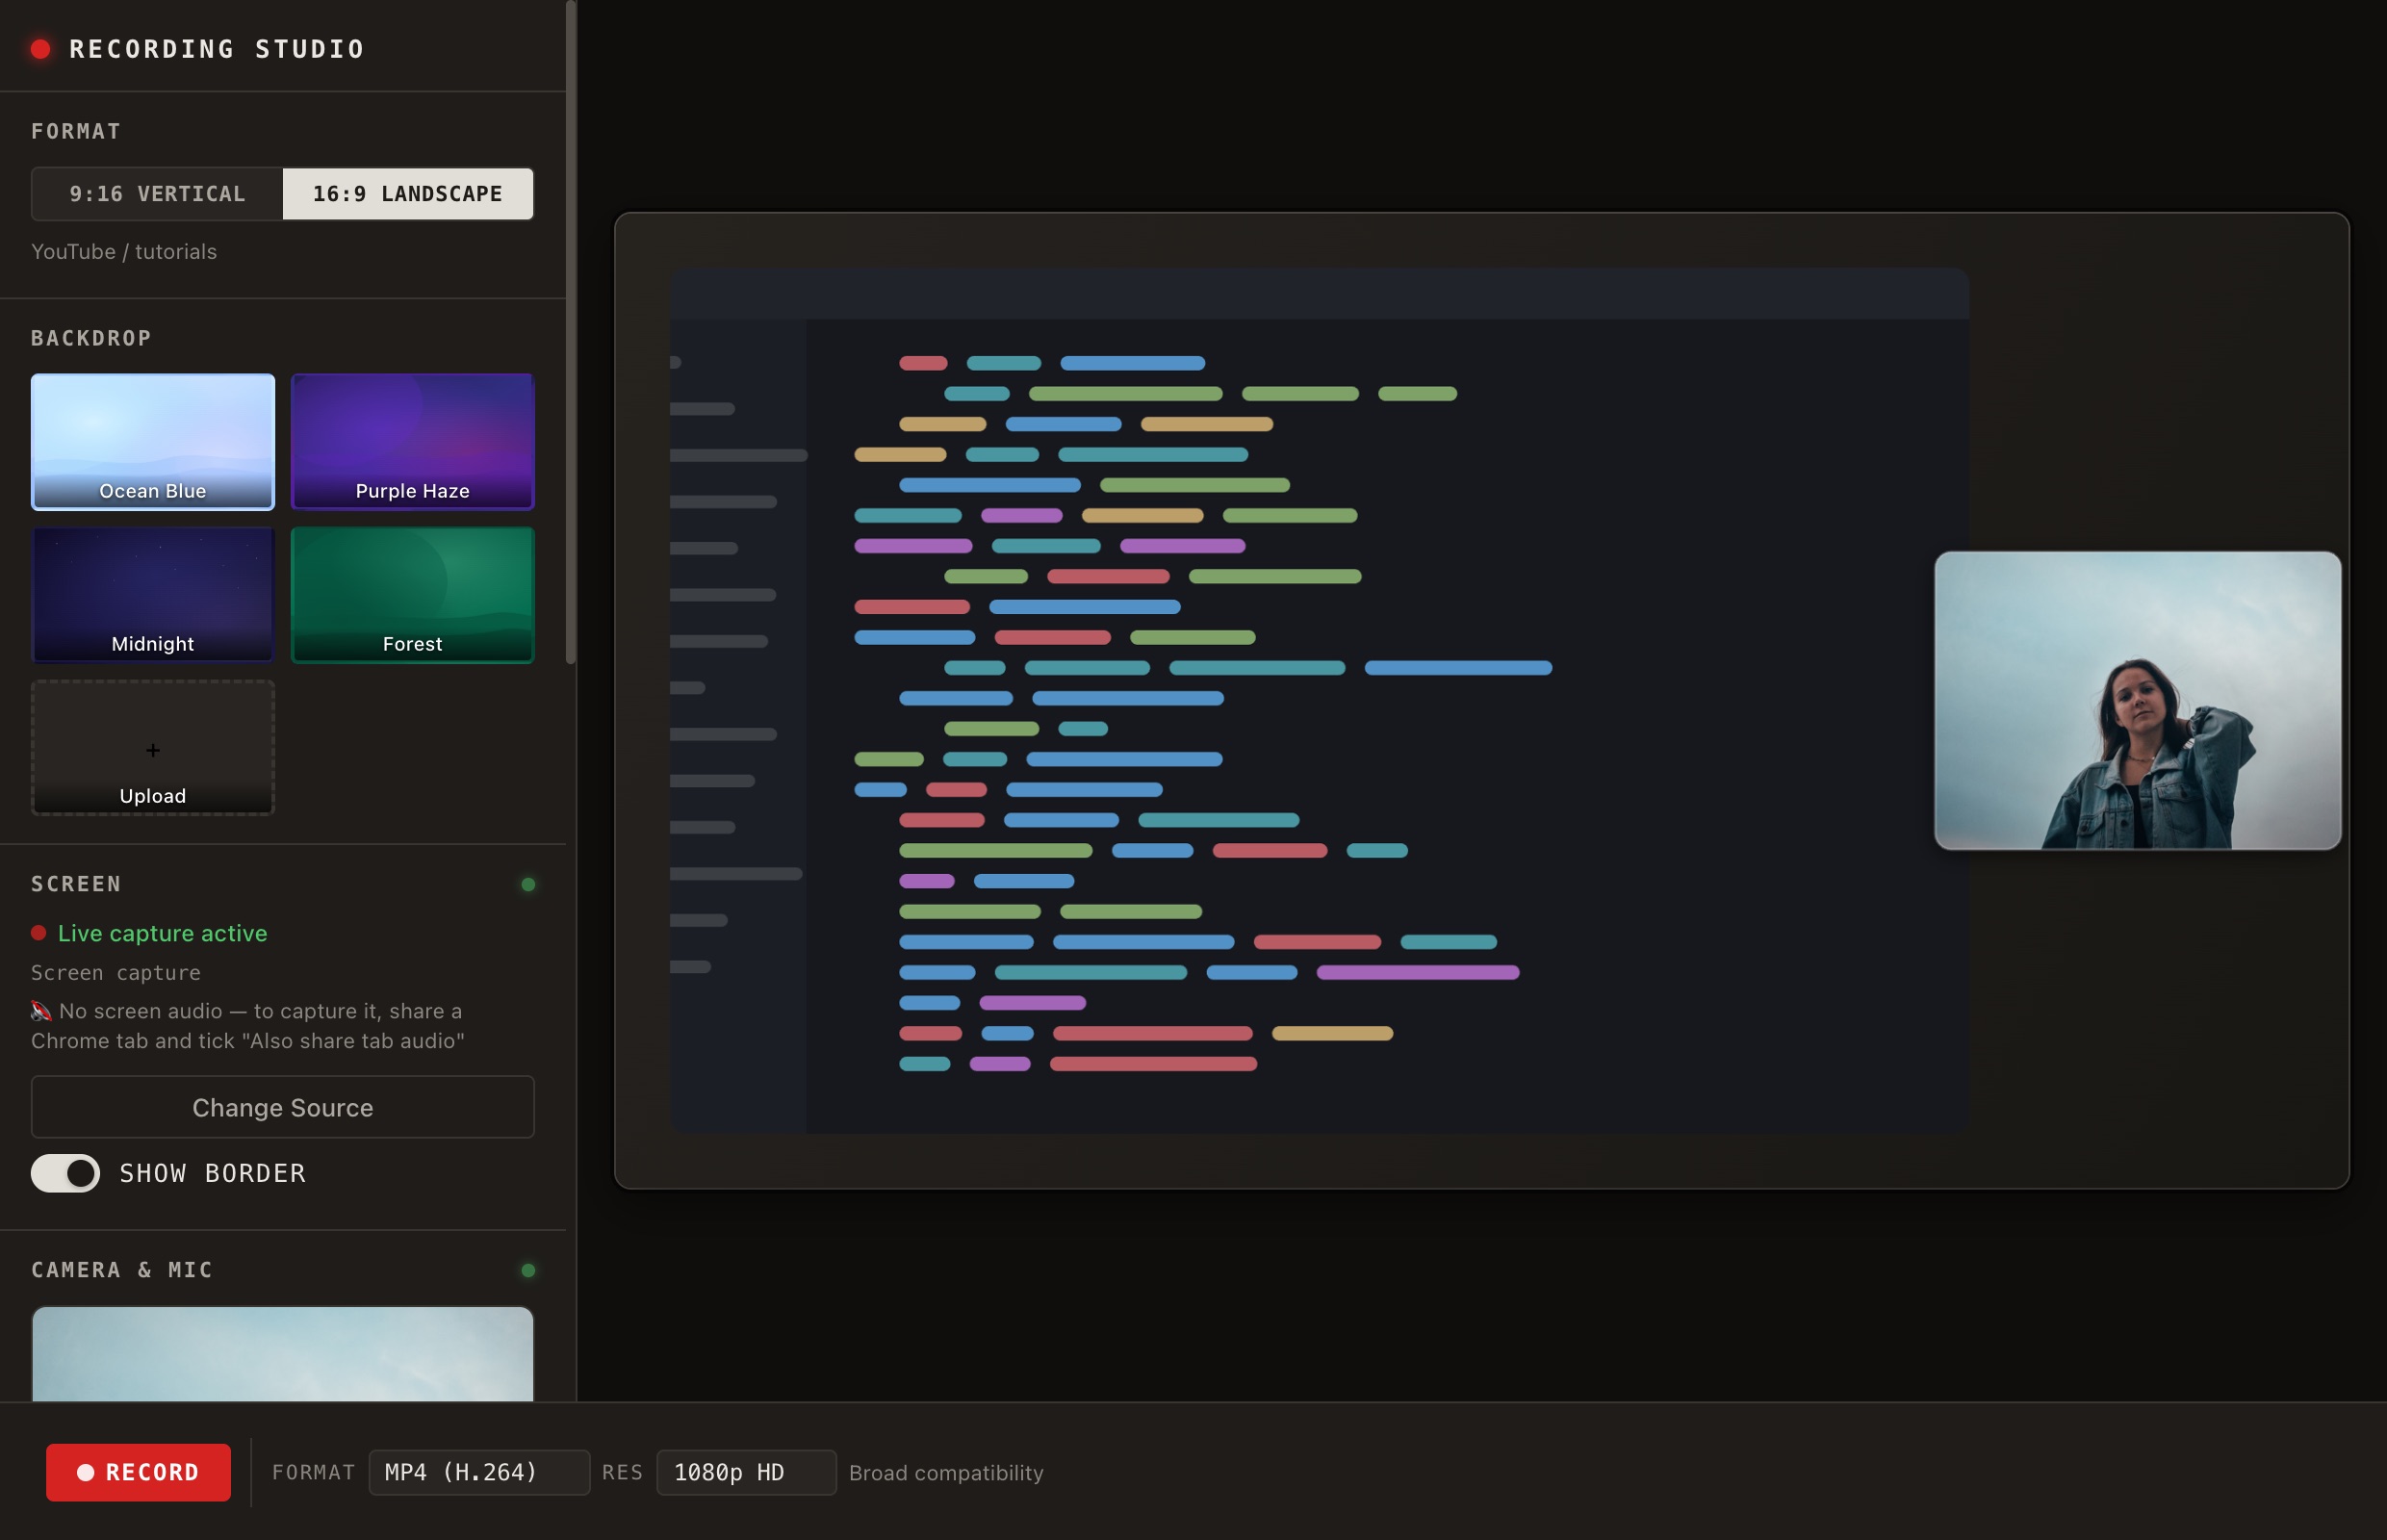Select the 16:9 Landscape format
Image resolution: width=2387 pixels, height=1540 pixels.
point(408,194)
